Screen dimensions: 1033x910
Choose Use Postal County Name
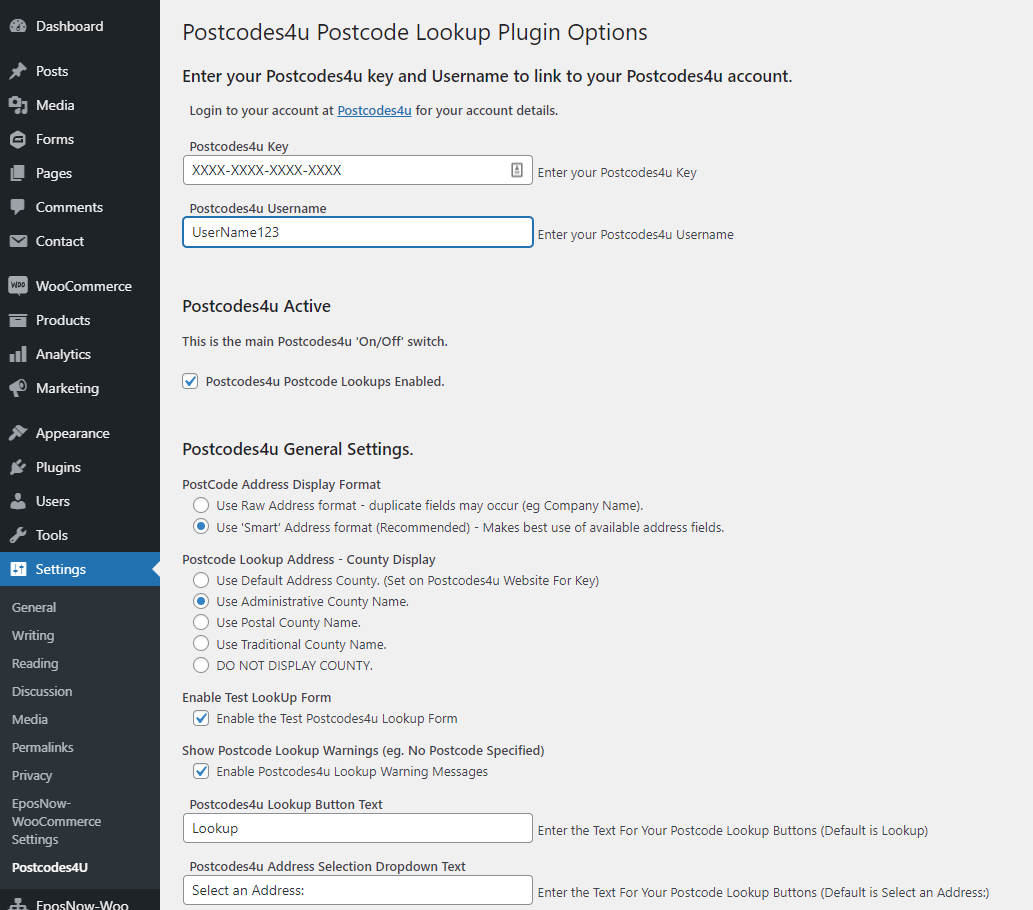pos(201,622)
